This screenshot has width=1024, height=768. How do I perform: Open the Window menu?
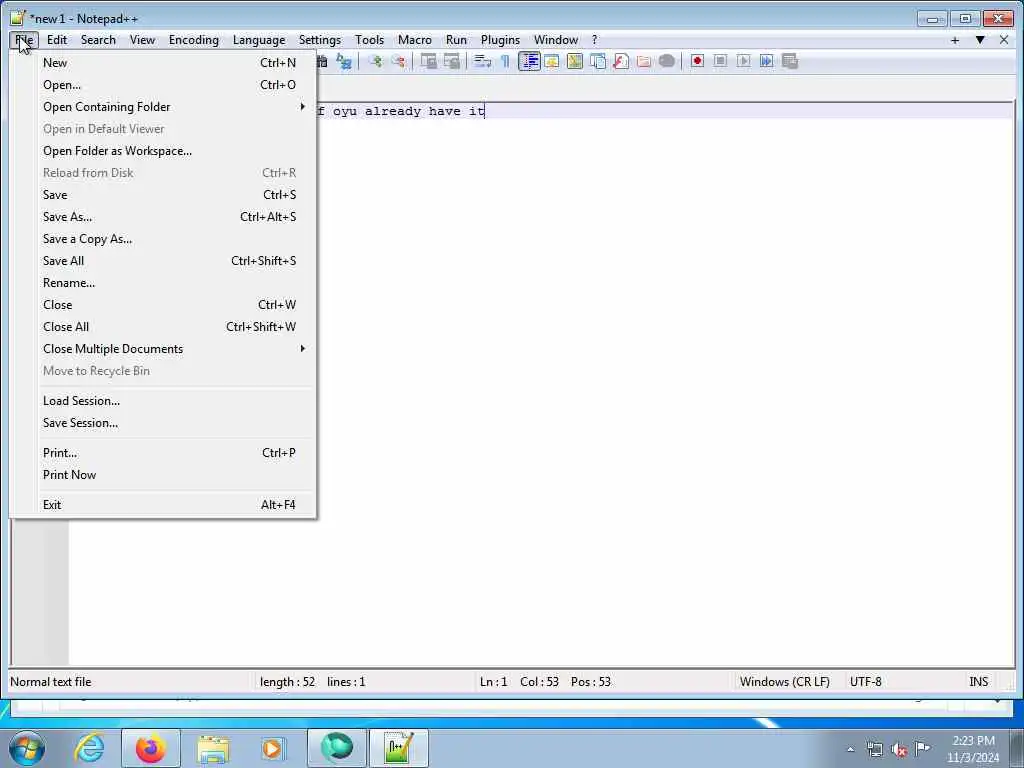[556, 40]
